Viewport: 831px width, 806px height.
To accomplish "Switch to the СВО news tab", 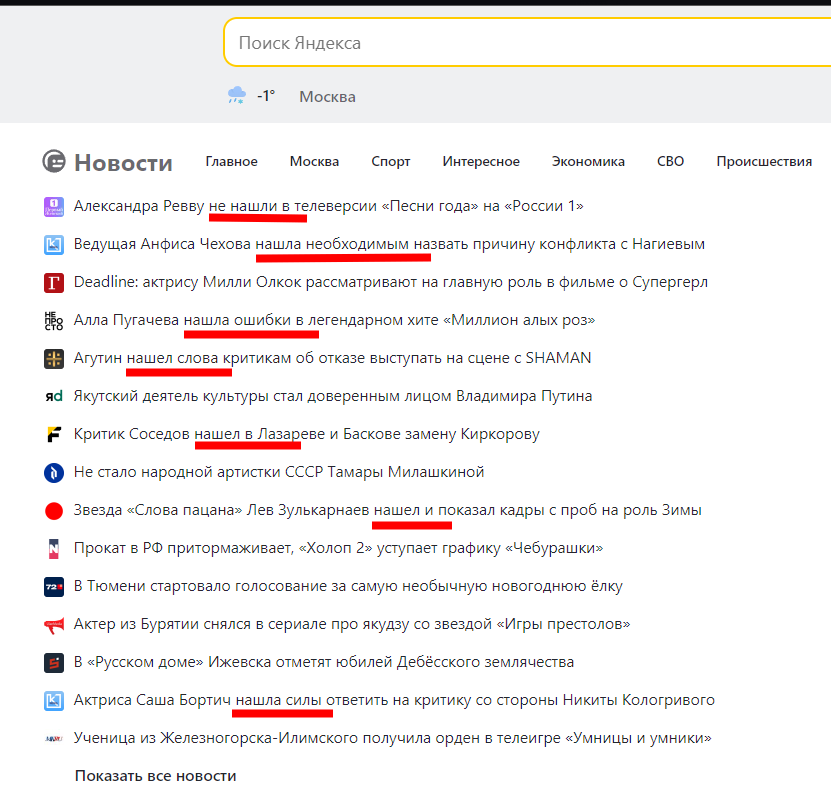I will click(x=670, y=161).
